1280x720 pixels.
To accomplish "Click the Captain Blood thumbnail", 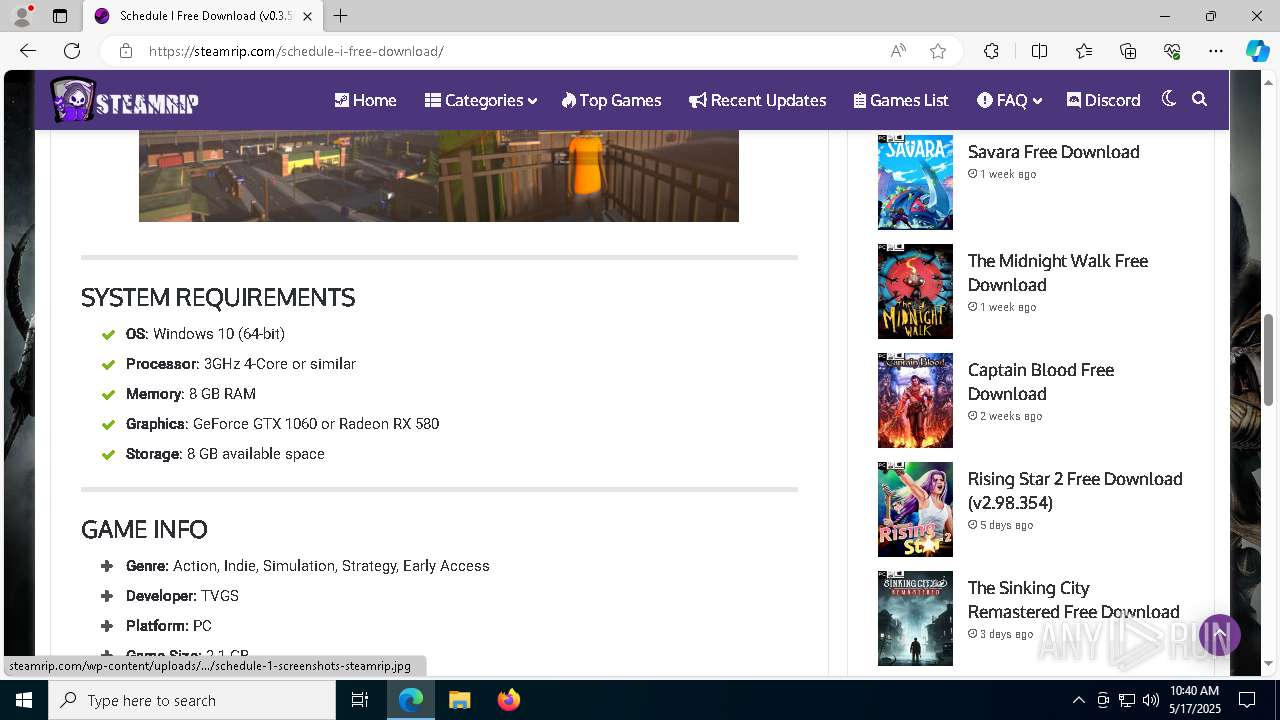I will [915, 400].
